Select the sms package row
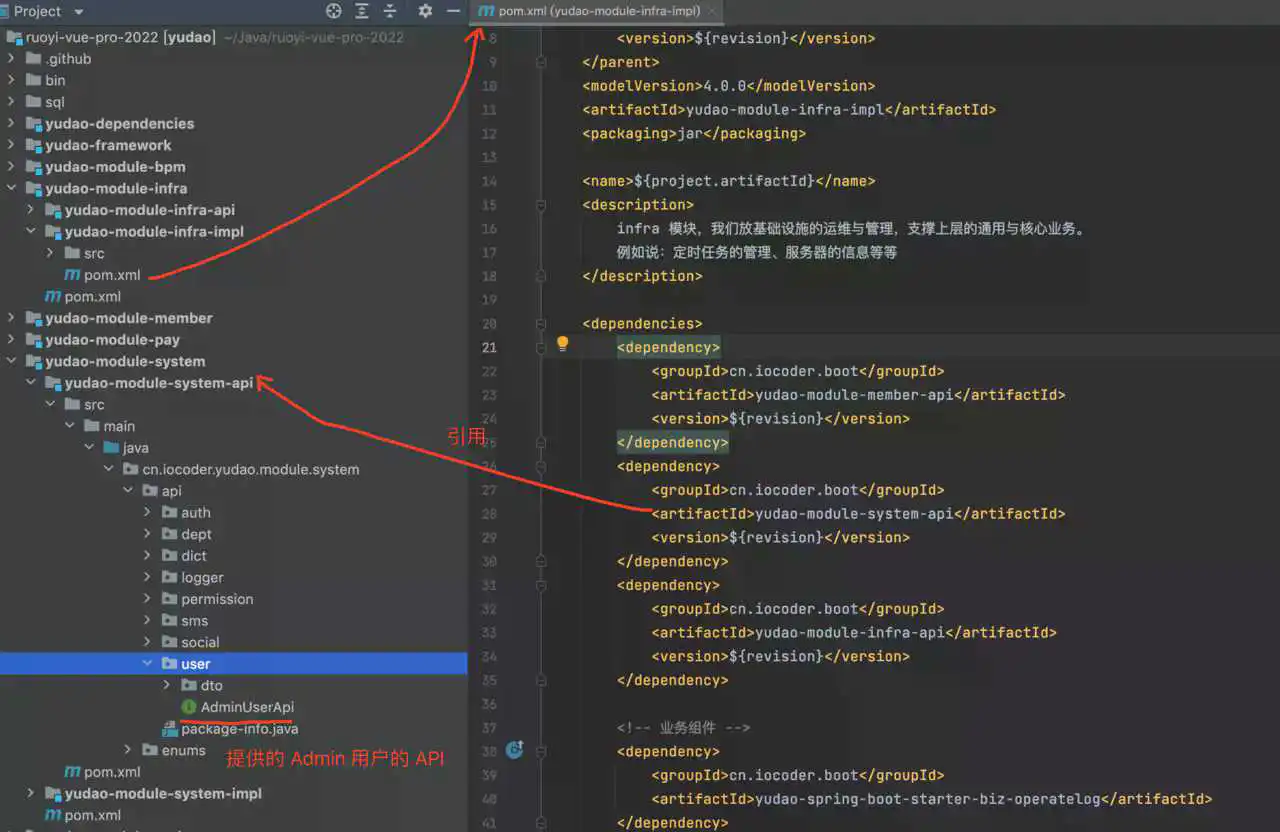This screenshot has width=1280, height=832. 234,621
